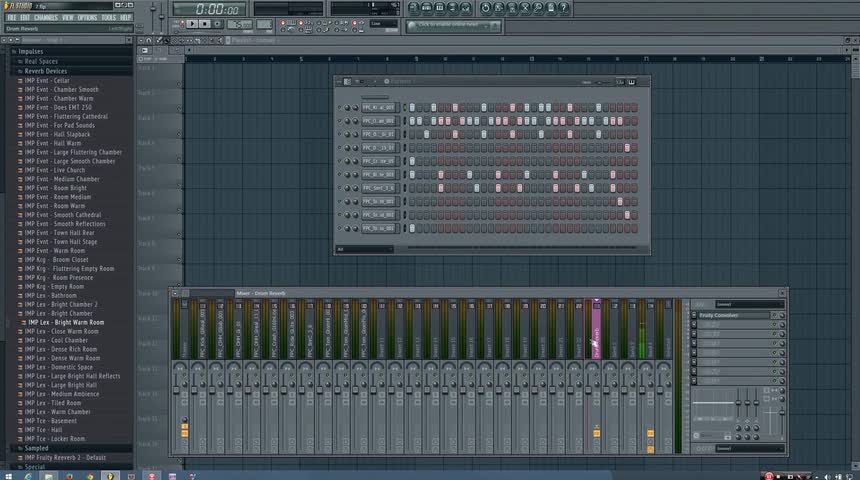Click the playlist menu icon at top left of playlist
860x480 pixels.
141,40
